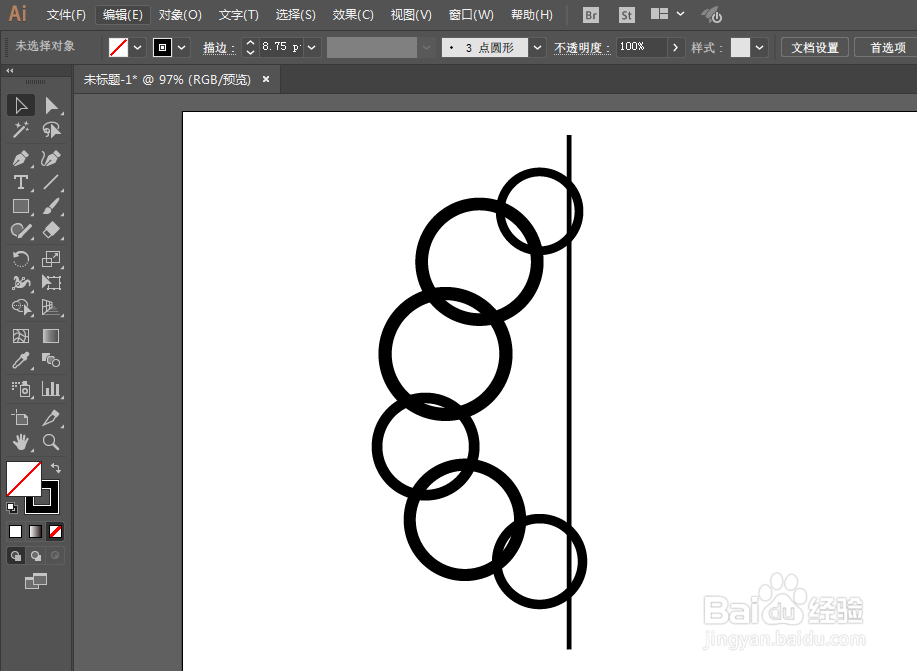Increase stroke weight with the stepper arrow

click(x=249, y=42)
